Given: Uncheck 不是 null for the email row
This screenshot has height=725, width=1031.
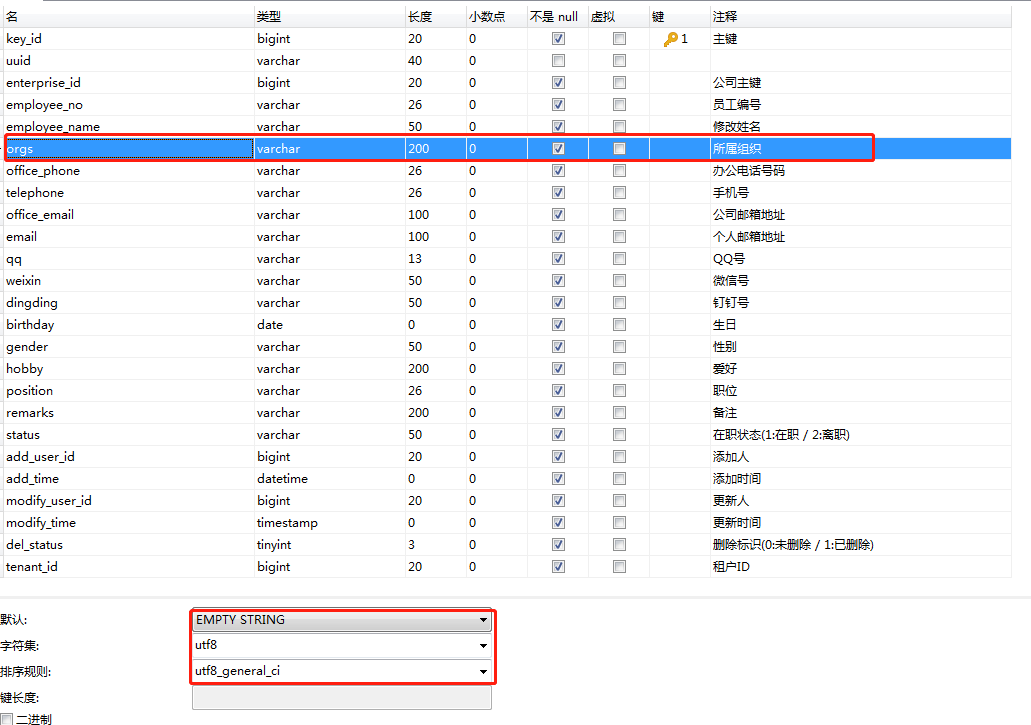Looking at the screenshot, I should [558, 236].
